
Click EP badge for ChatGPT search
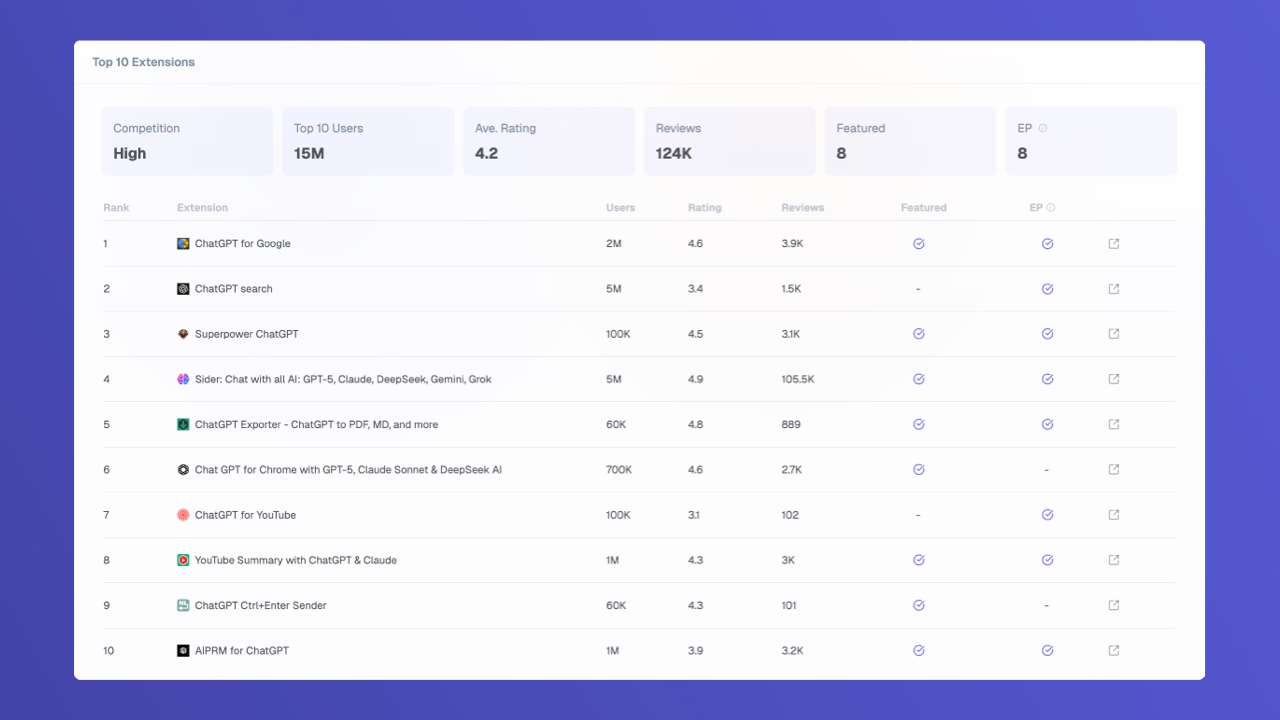pyautogui.click(x=1047, y=289)
